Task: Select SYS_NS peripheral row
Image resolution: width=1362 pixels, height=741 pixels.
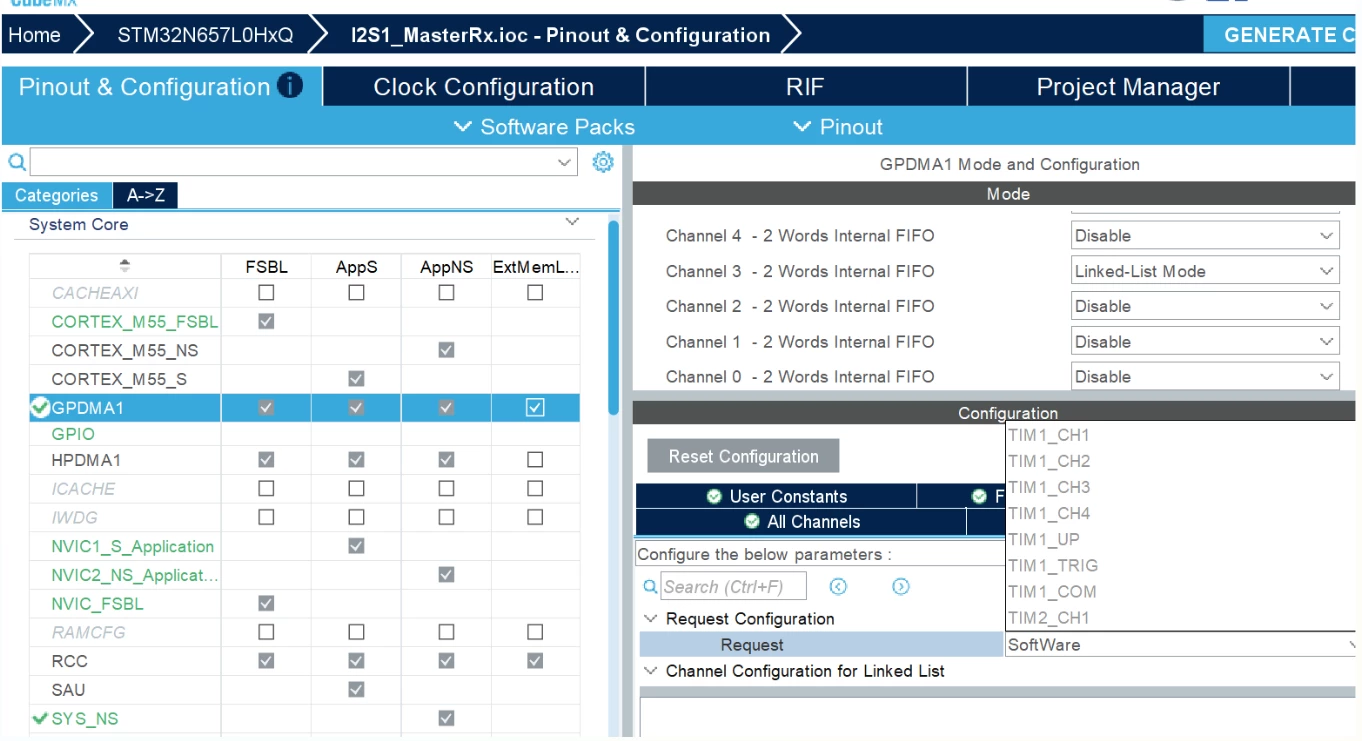Action: click(304, 718)
